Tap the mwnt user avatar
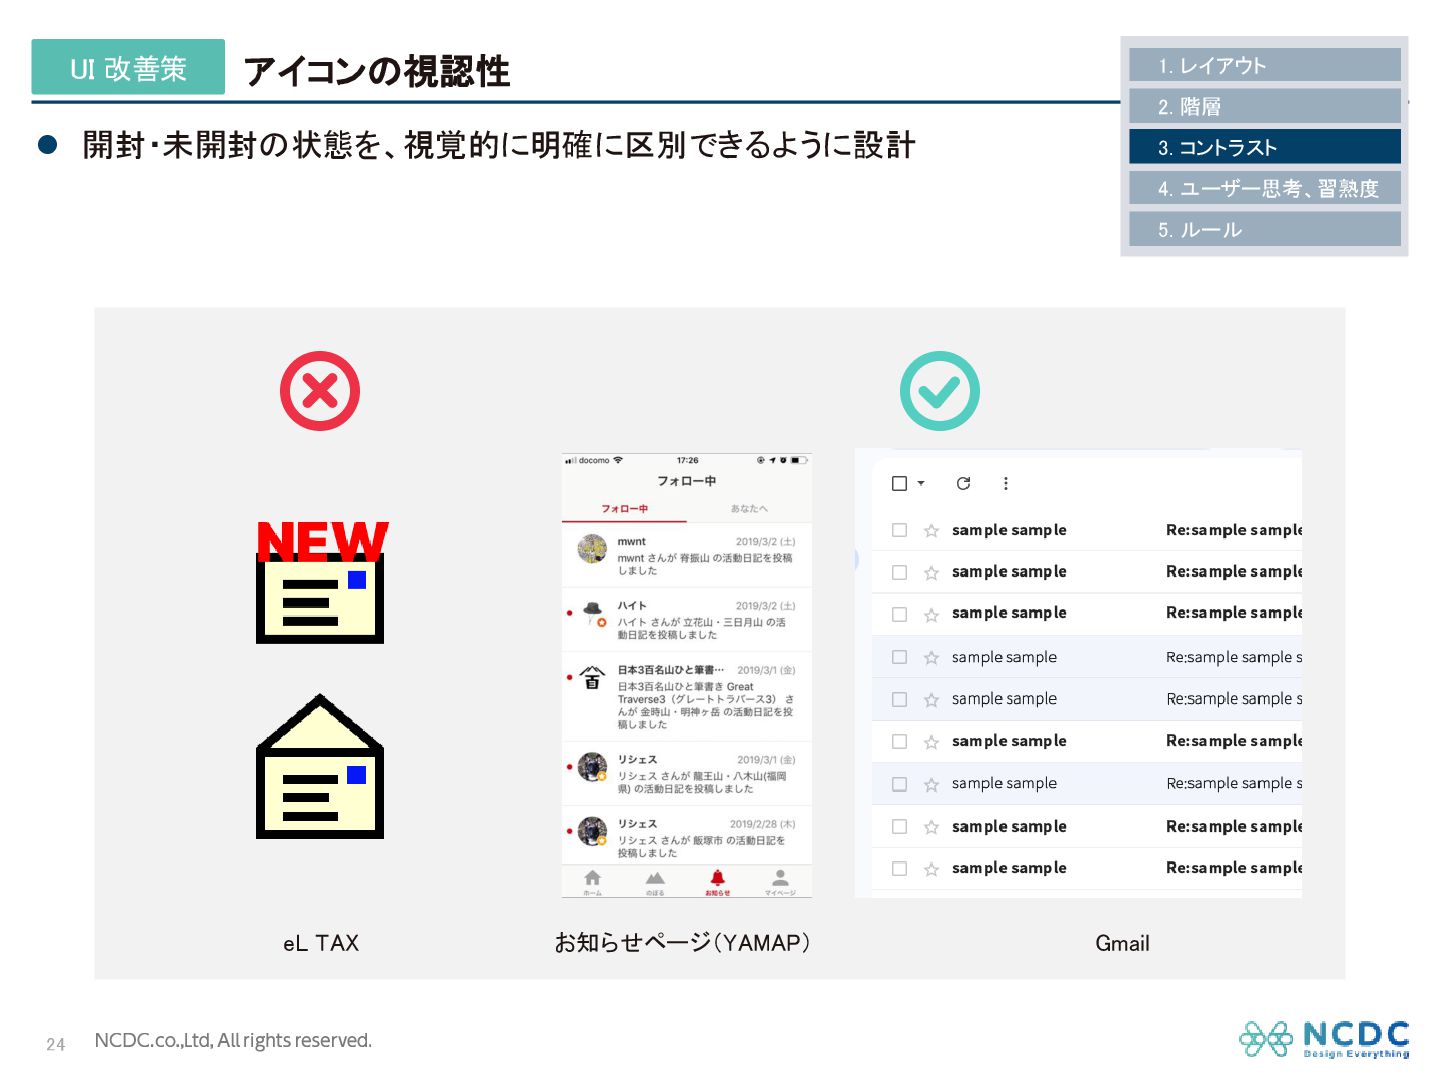 (x=592, y=549)
